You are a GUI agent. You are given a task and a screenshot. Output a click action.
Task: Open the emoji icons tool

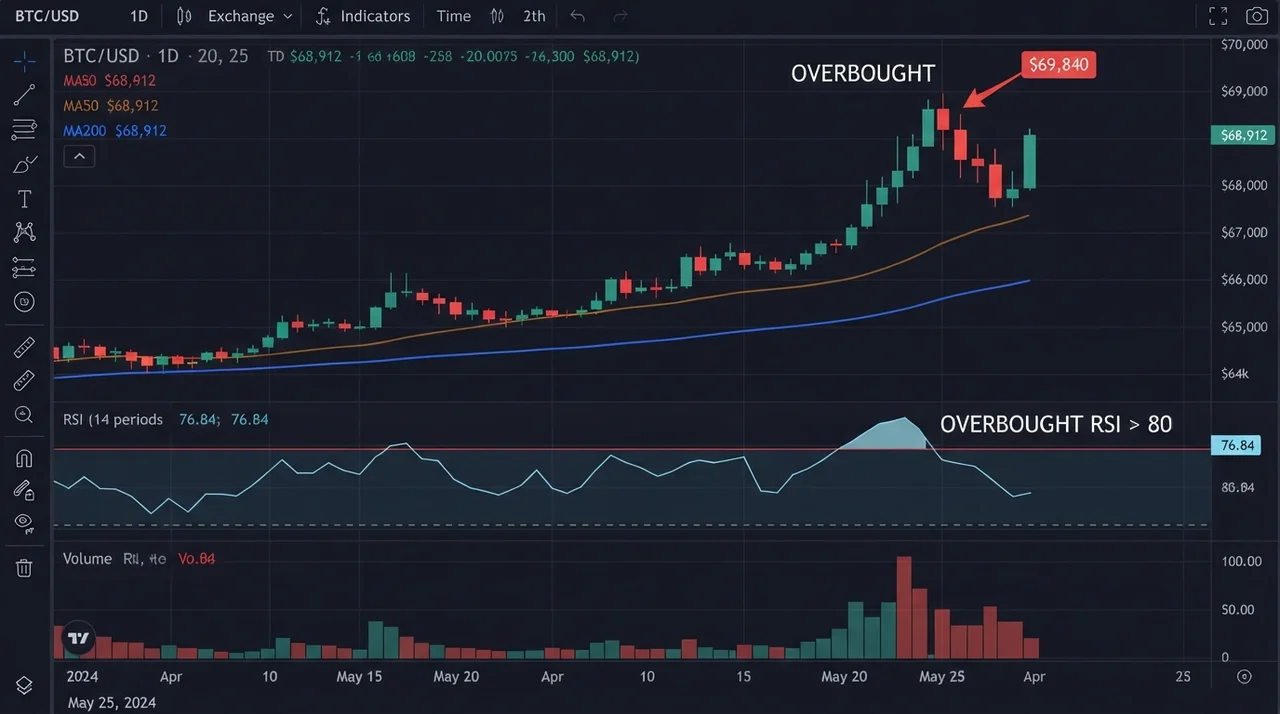click(25, 301)
